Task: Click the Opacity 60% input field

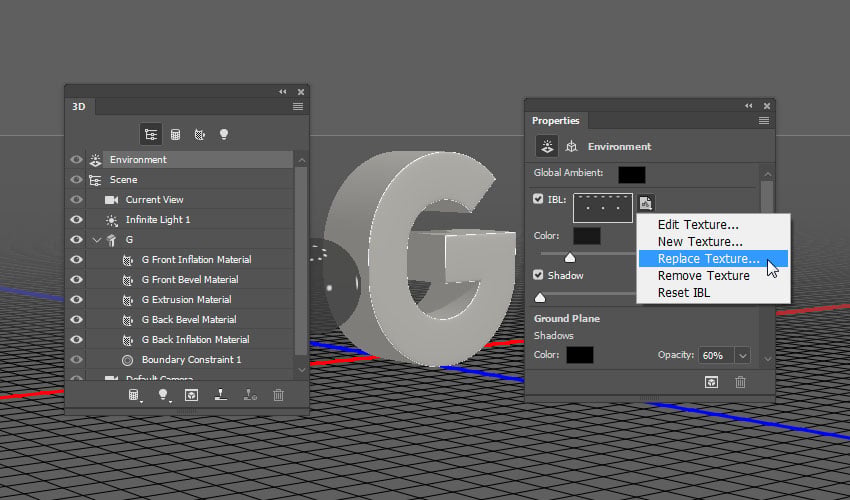Action: tap(716, 356)
